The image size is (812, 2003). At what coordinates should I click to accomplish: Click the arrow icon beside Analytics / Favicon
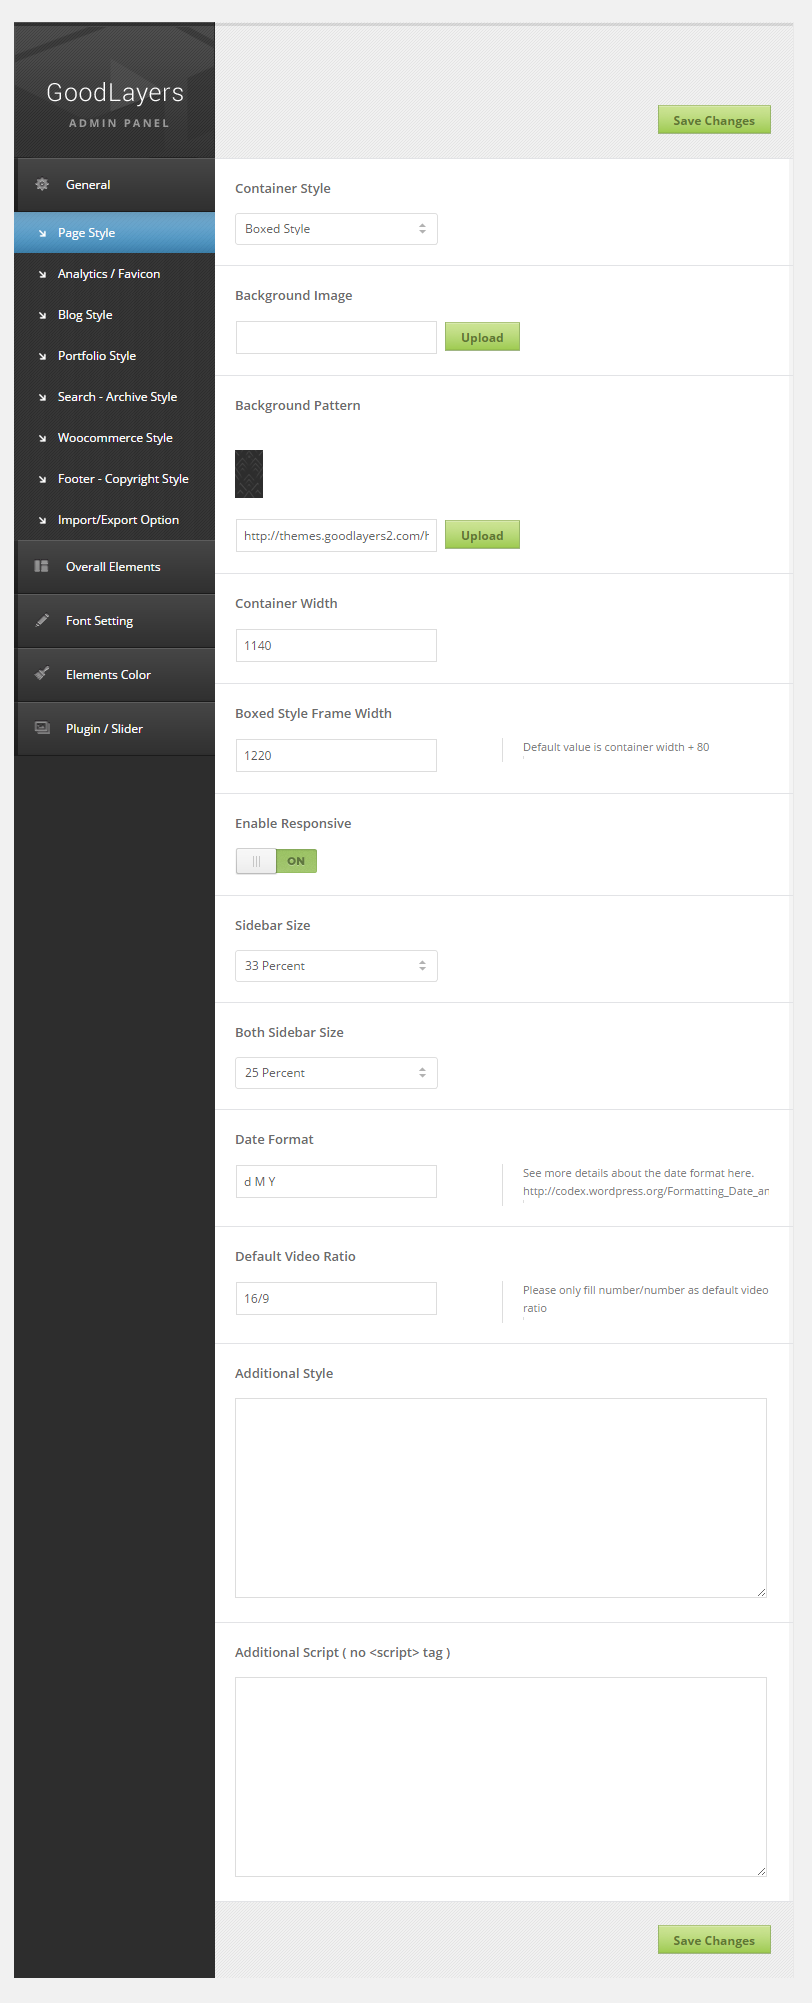(42, 274)
